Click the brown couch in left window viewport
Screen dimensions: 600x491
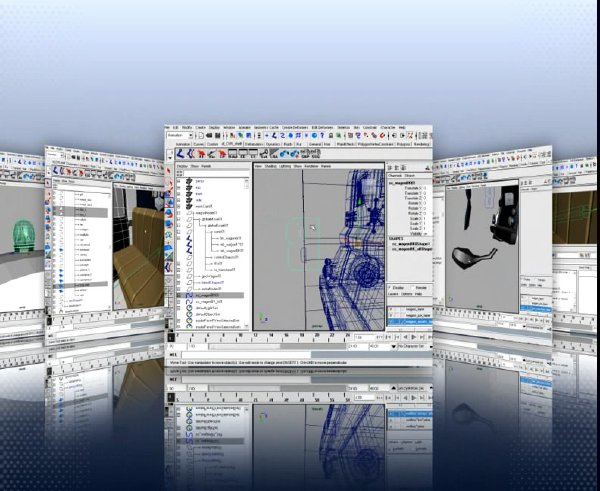(140, 257)
